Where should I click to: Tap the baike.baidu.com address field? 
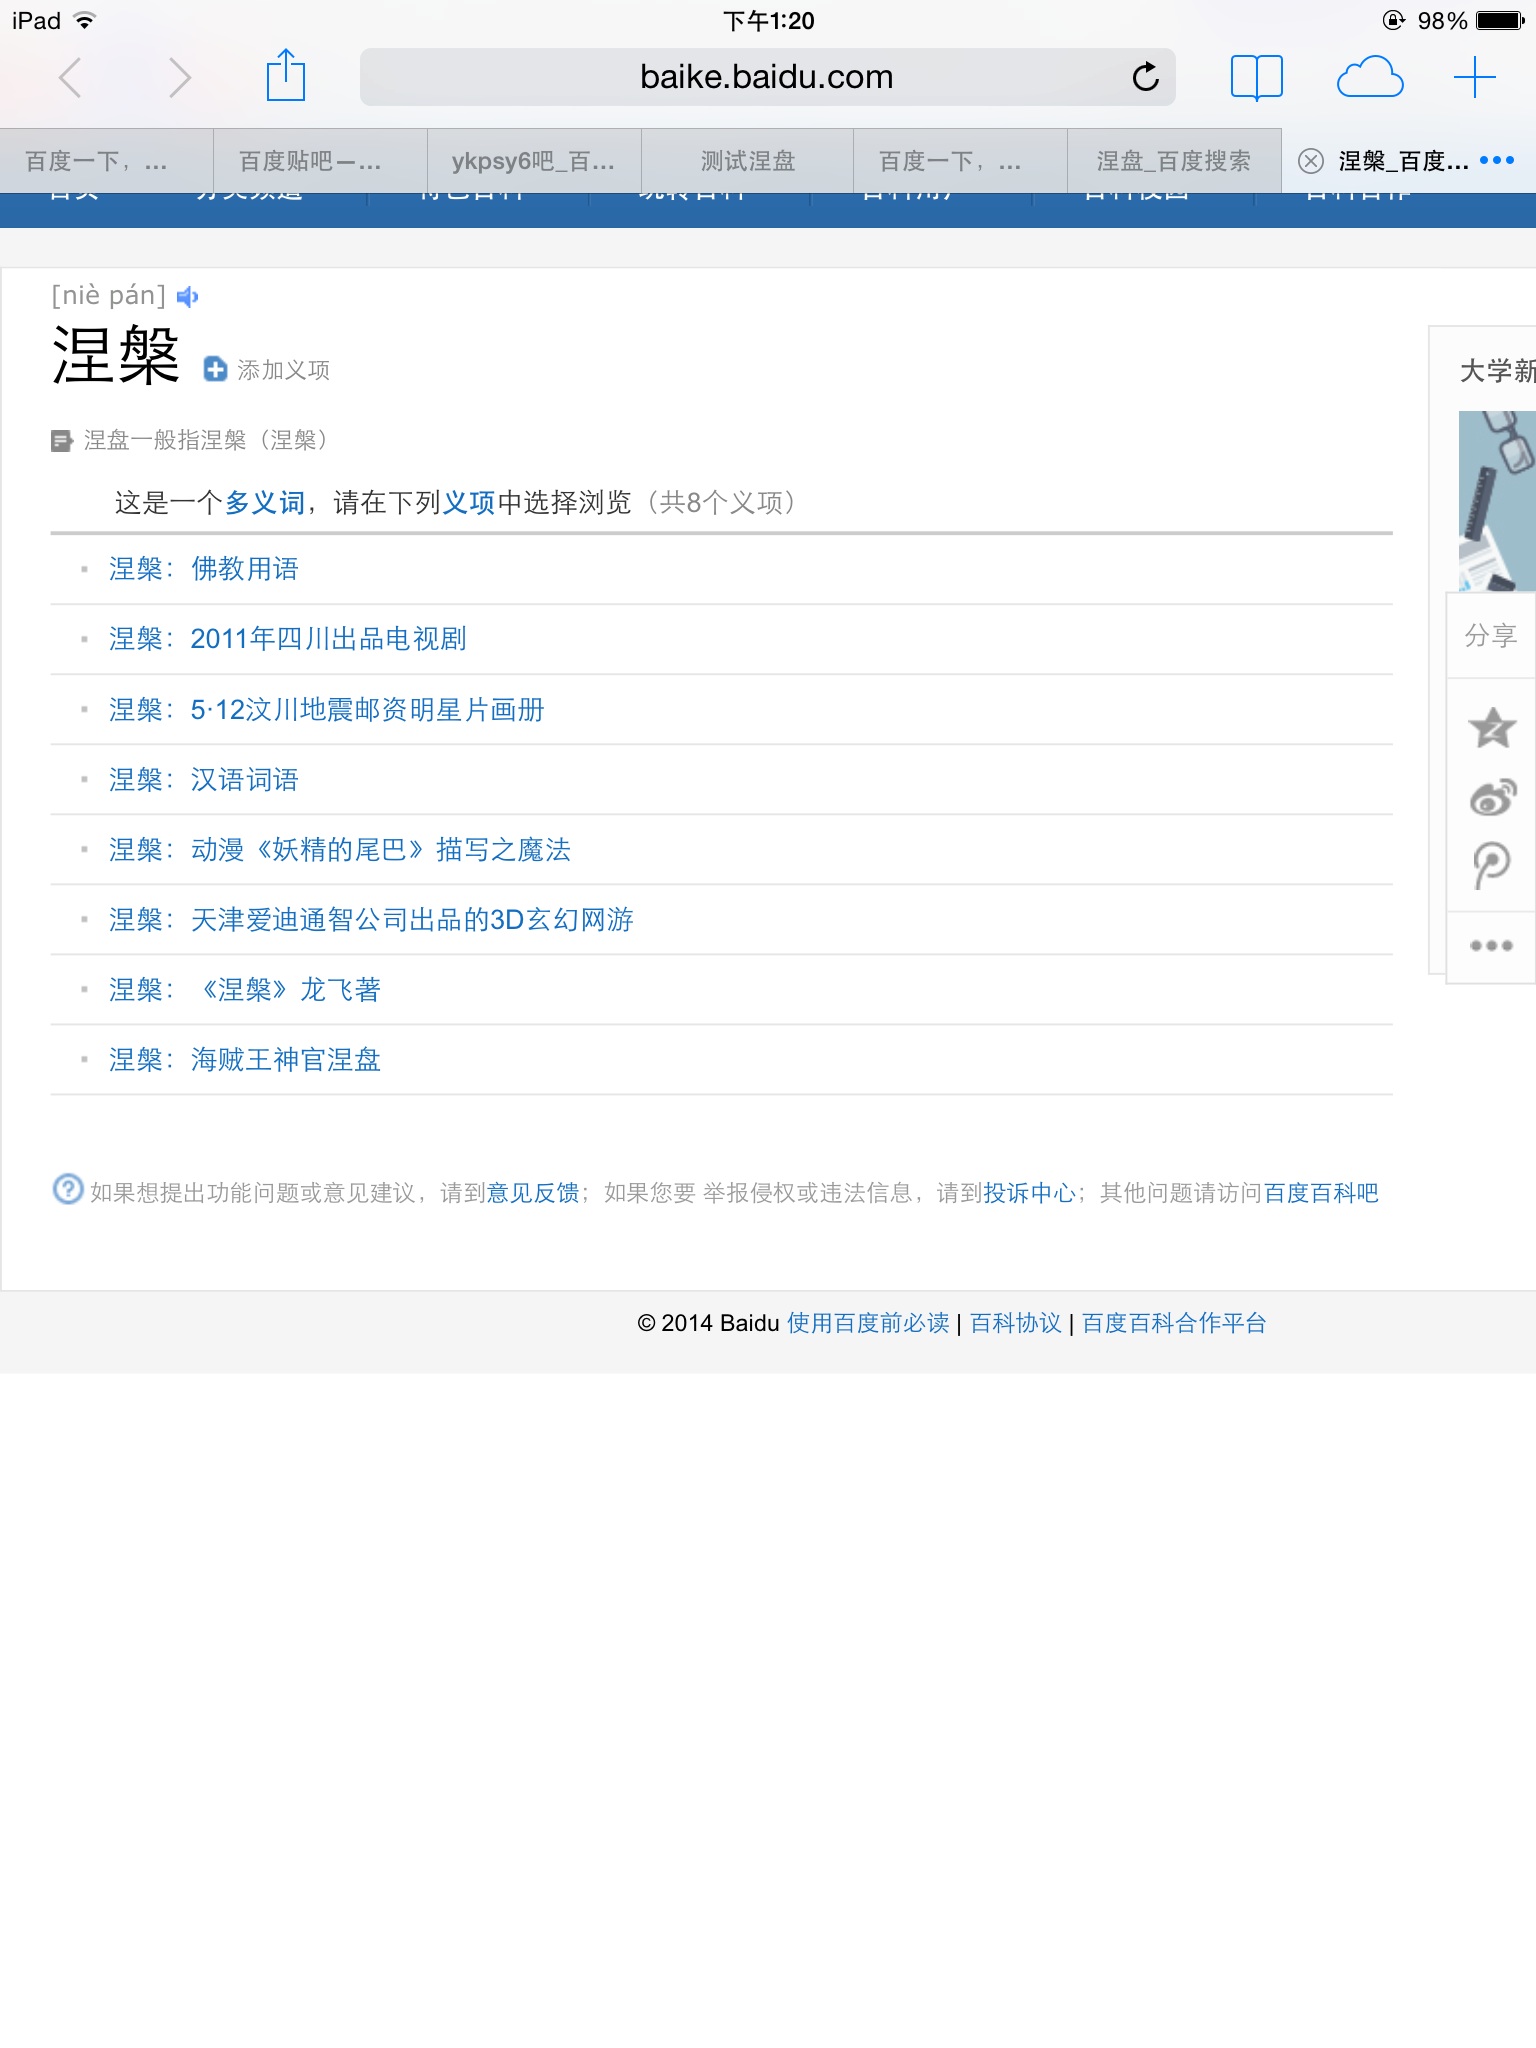(767, 77)
